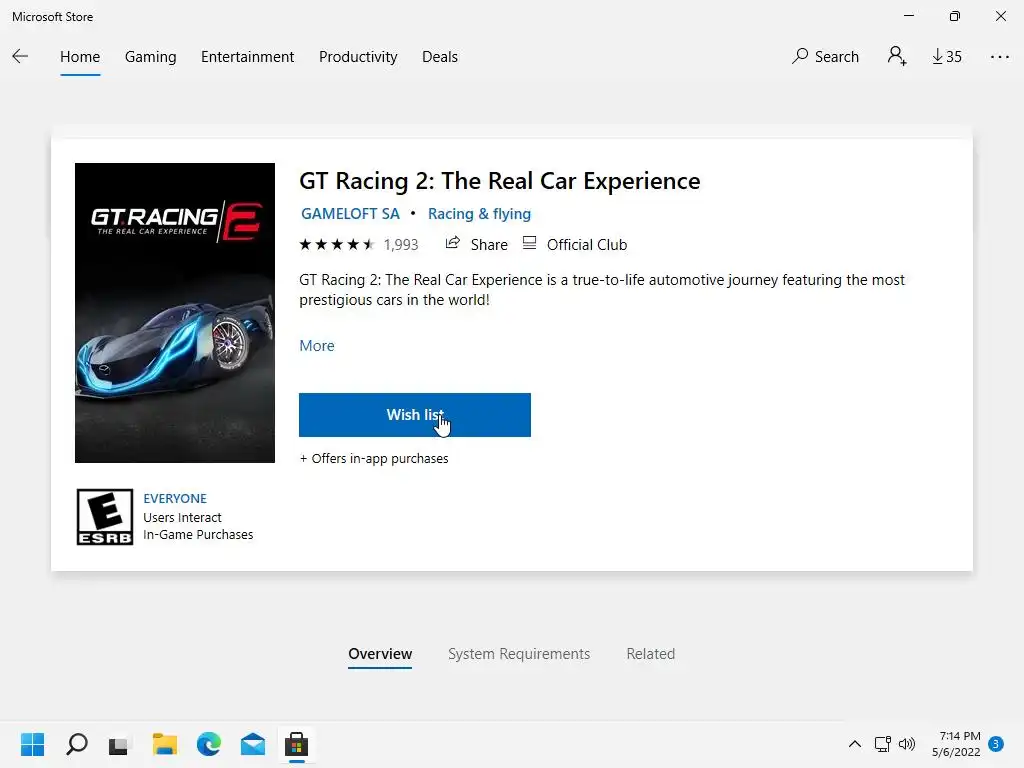Click the Share icon

tap(453, 244)
